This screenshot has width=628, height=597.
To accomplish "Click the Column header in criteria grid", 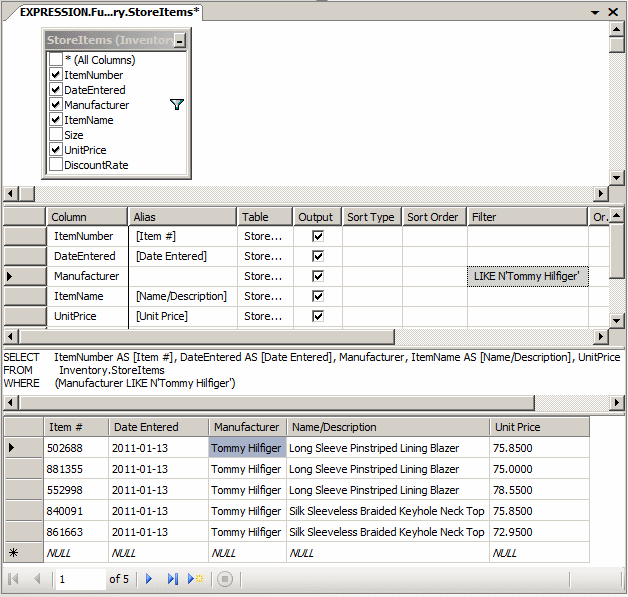I will click(87, 217).
